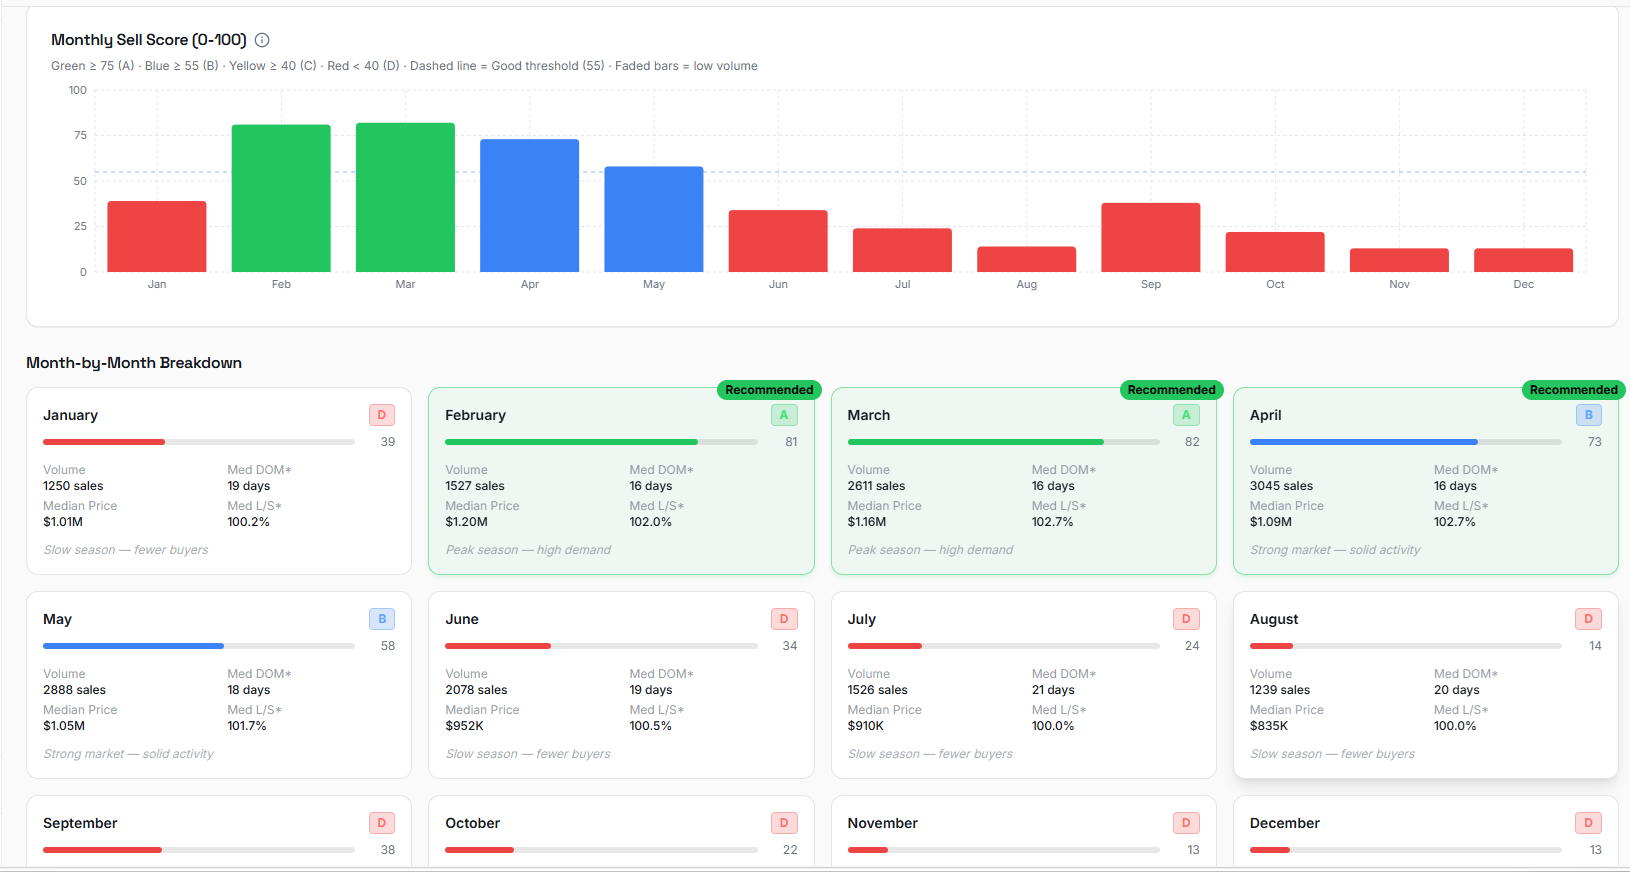Click 'Strong market — solid activity' note in April
The image size is (1630, 872).
[1334, 550]
